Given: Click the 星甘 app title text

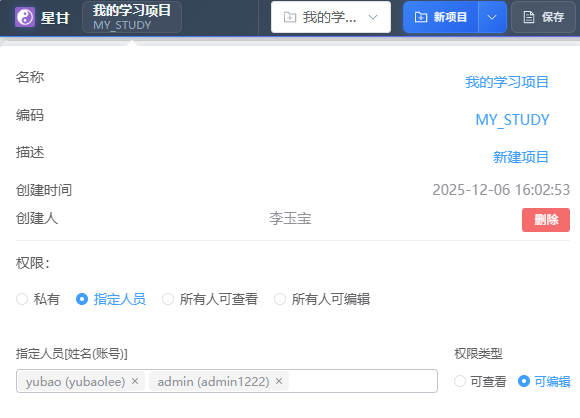Looking at the screenshot, I should [55, 18].
